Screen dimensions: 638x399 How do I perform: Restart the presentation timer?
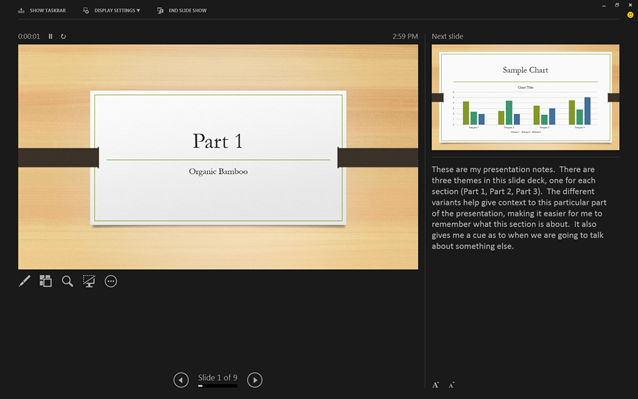tap(63, 36)
